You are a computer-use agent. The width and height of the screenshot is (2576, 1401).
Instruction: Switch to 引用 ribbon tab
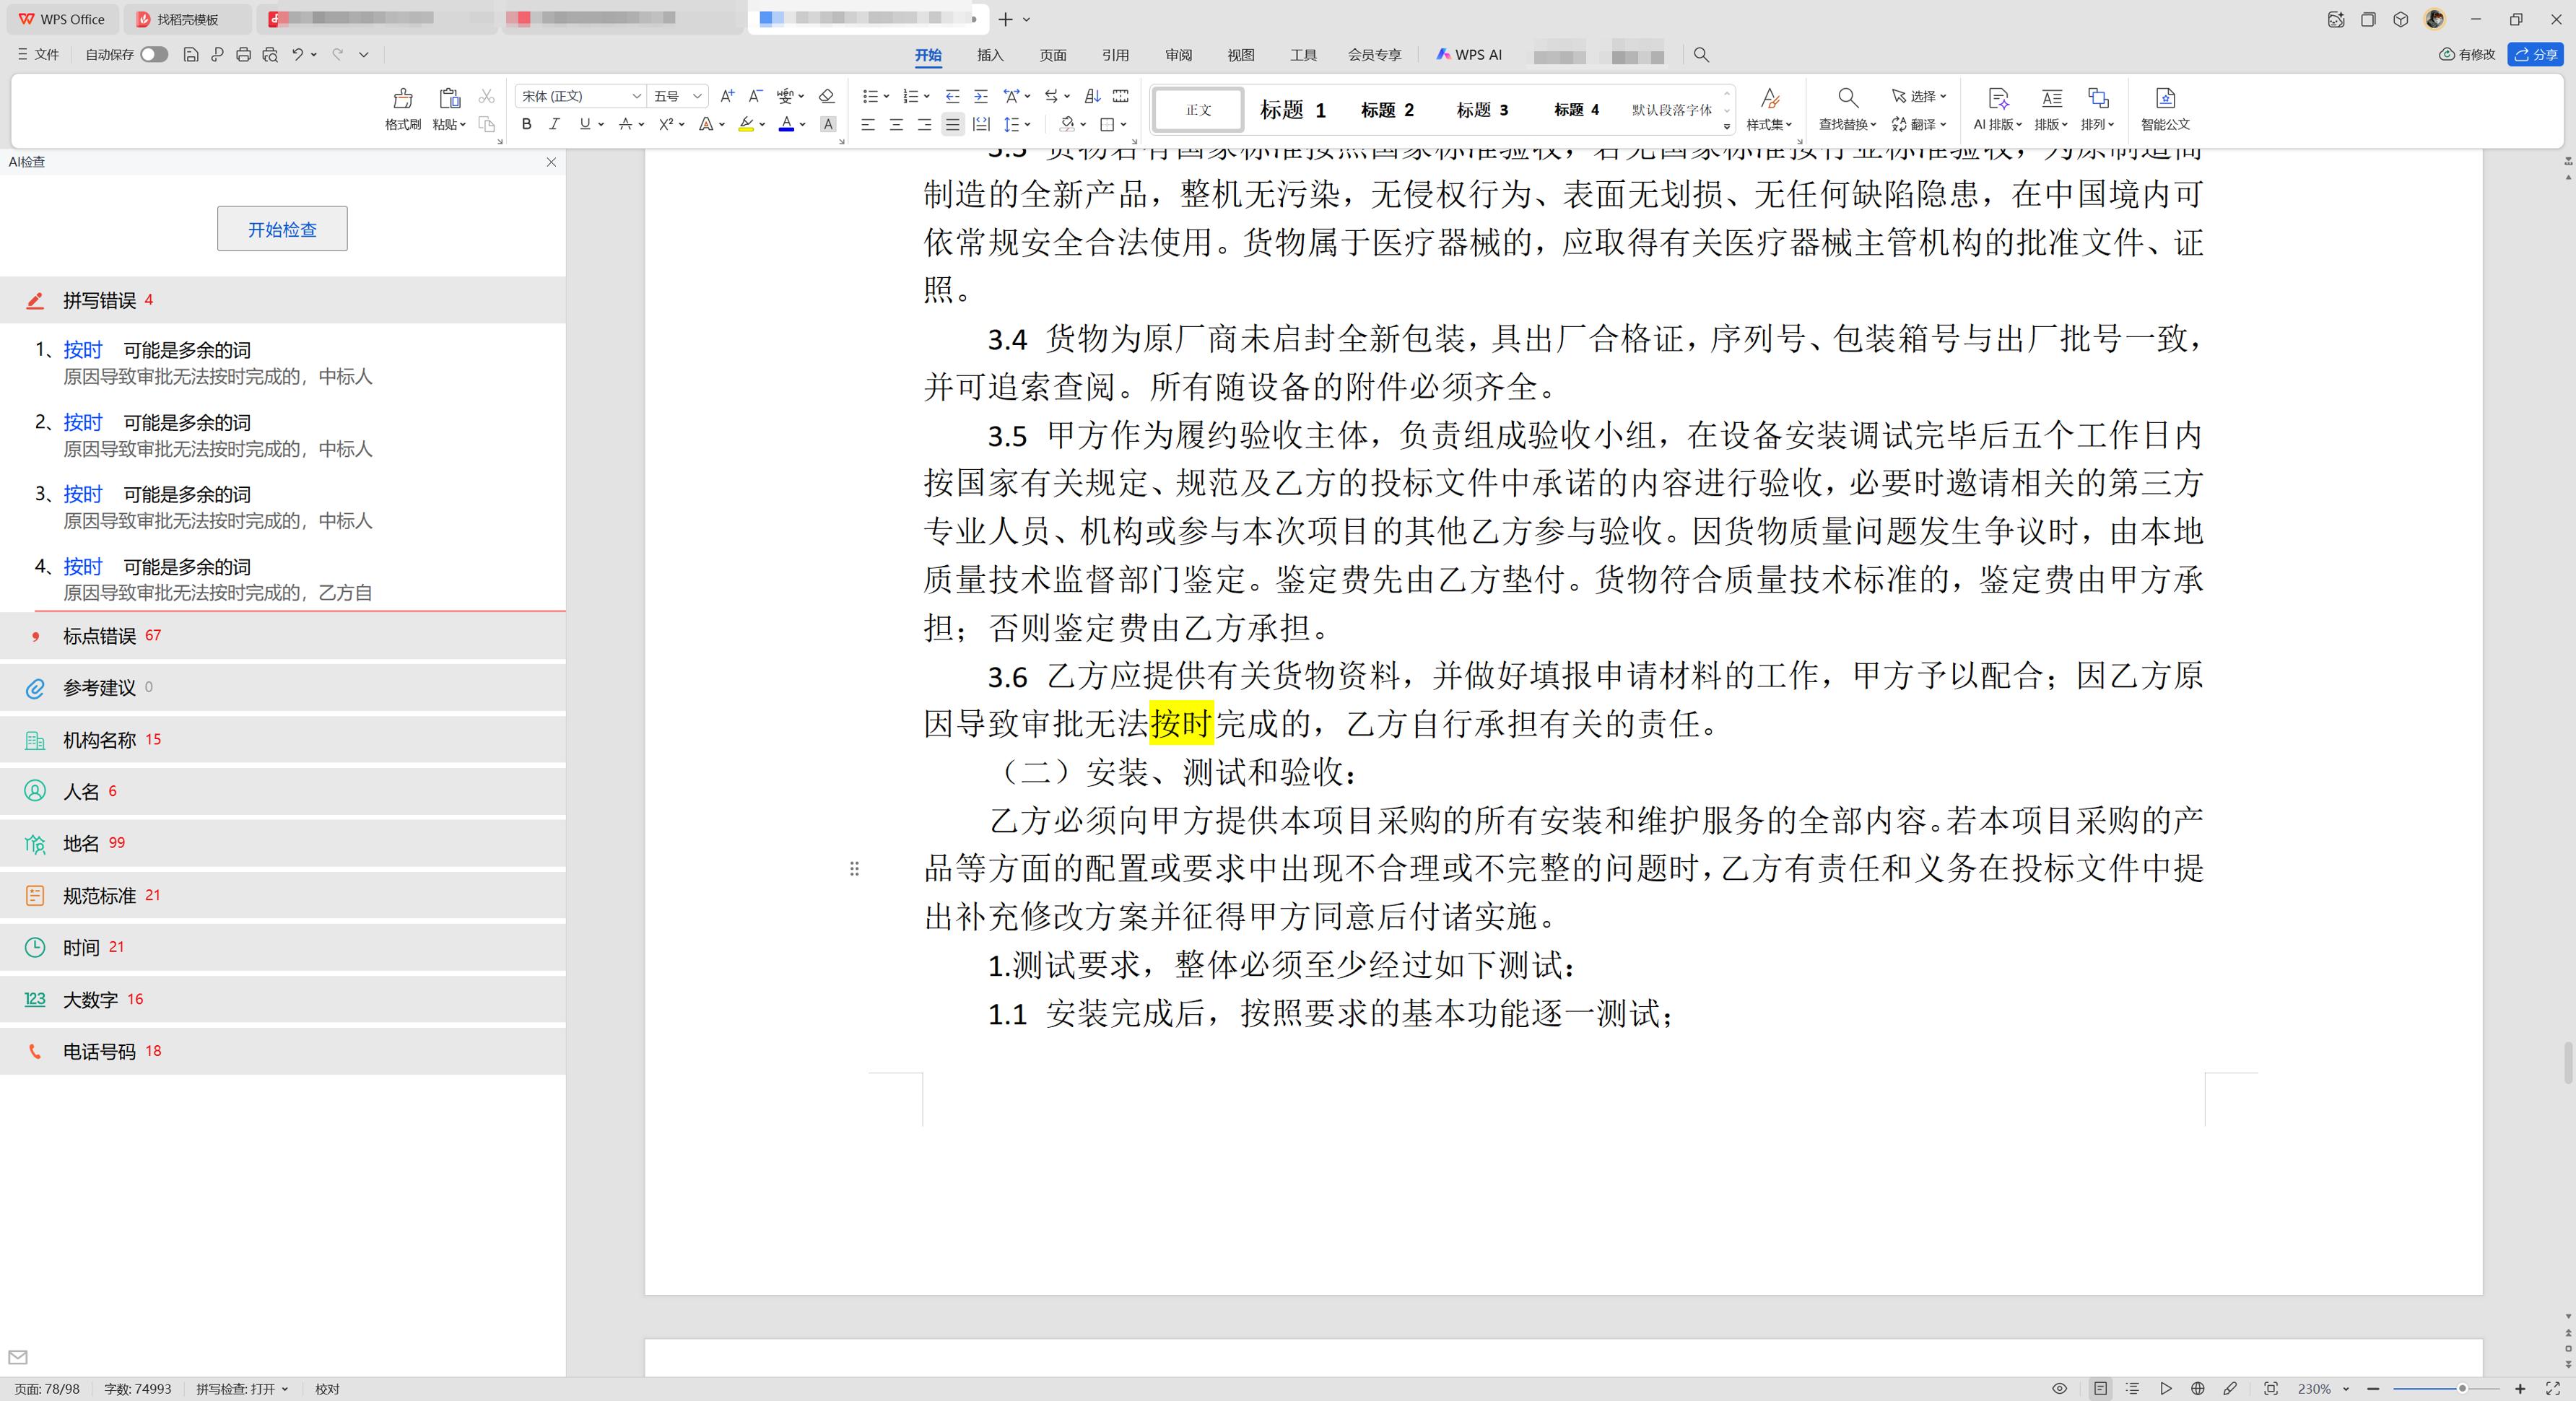1115,55
